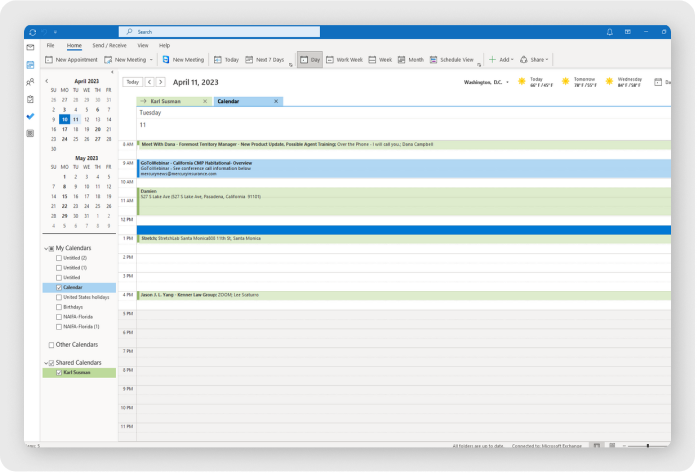
Task: Open Mail from the left navigation bar
Action: coord(31,47)
